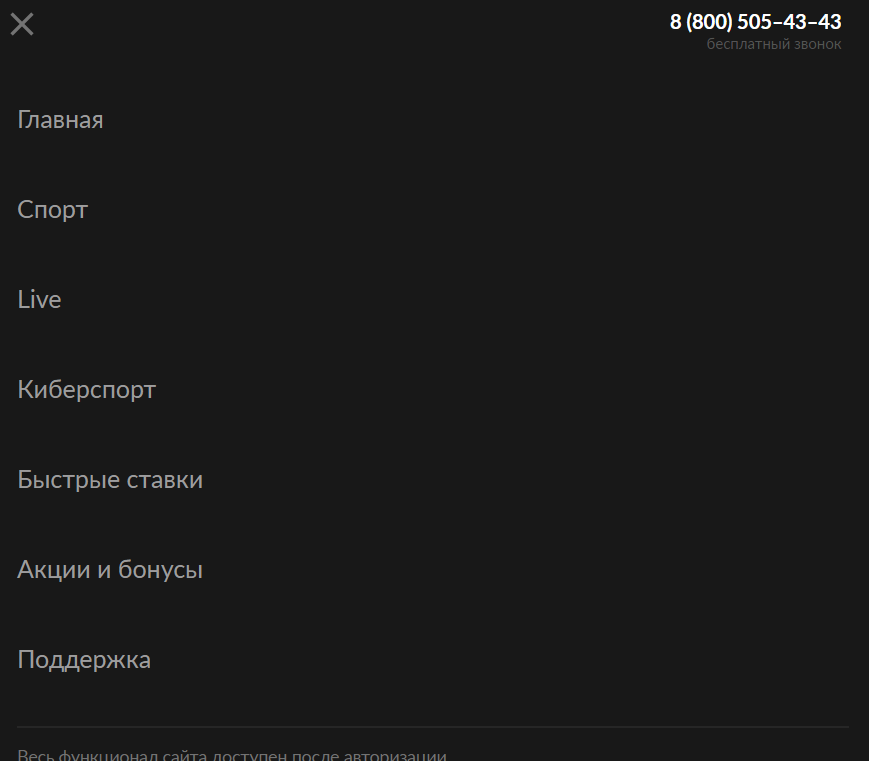Open Быстрые ставки page
869x761 pixels.
point(110,480)
